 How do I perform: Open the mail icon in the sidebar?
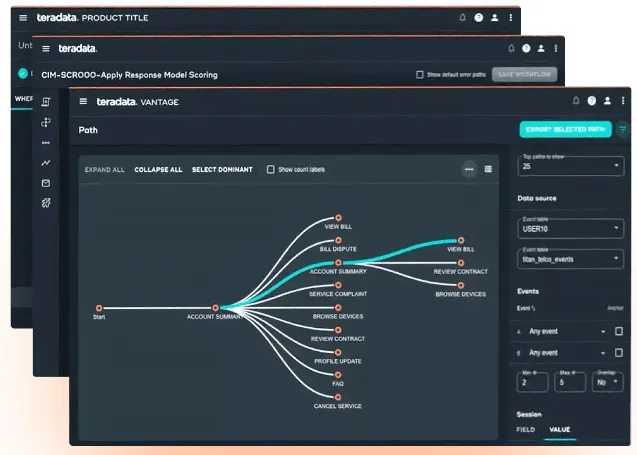(x=46, y=183)
